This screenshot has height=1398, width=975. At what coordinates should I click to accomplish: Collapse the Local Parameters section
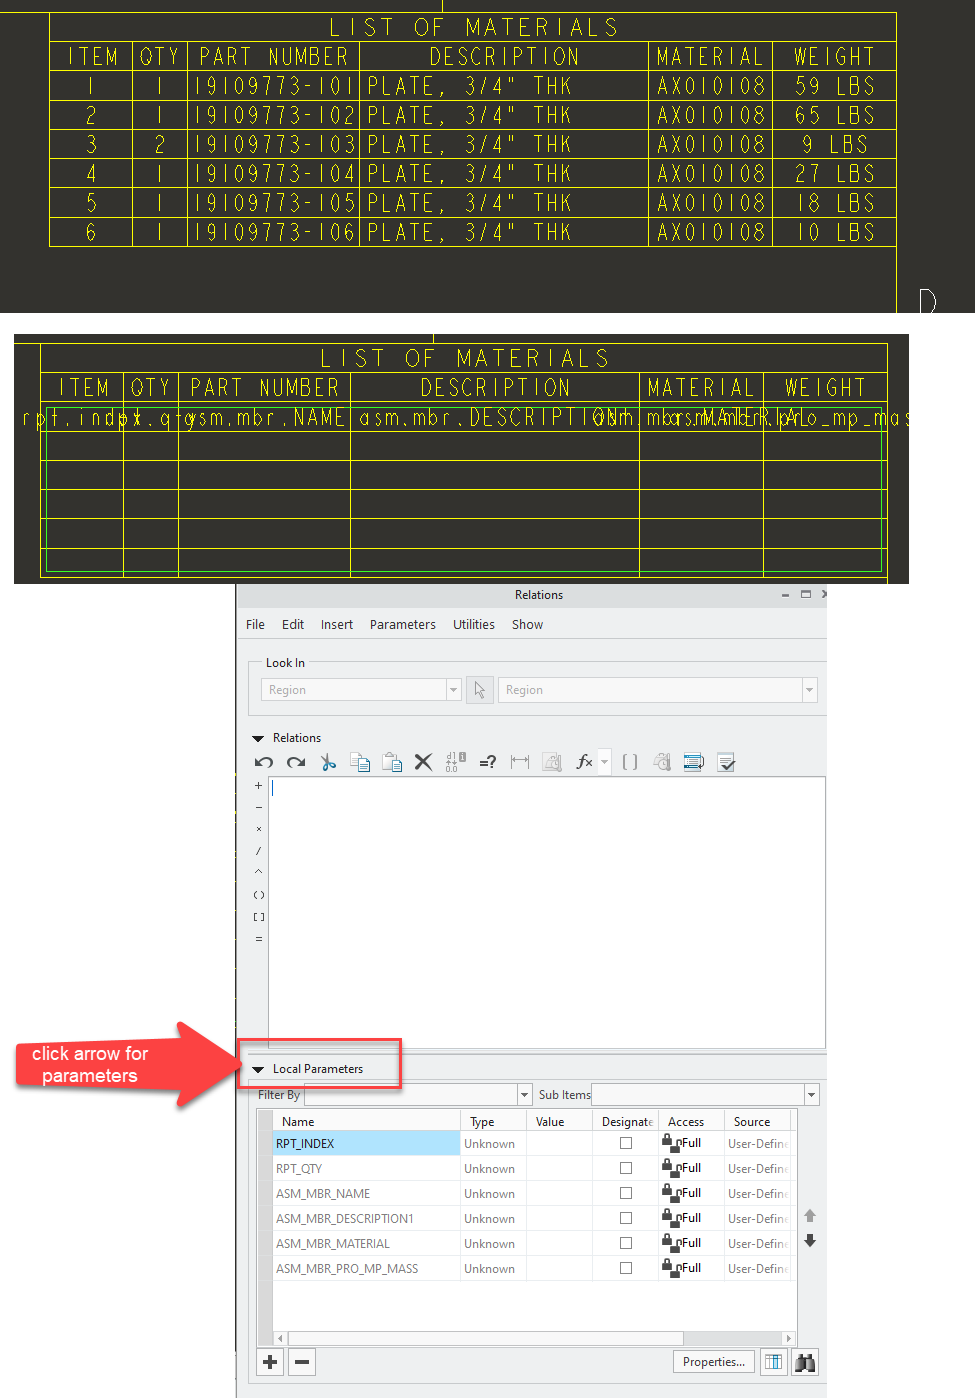[x=258, y=1068]
